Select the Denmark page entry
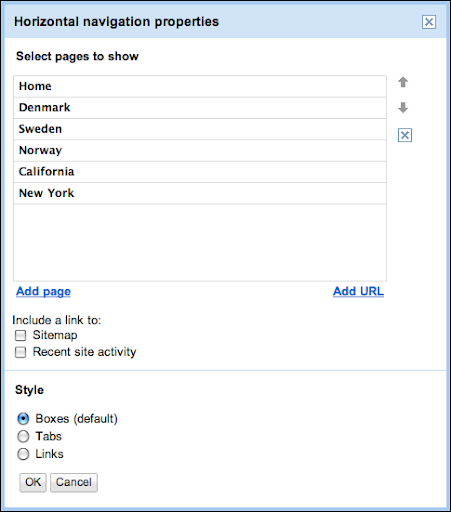The width and height of the screenshot is (451, 512). [200, 108]
